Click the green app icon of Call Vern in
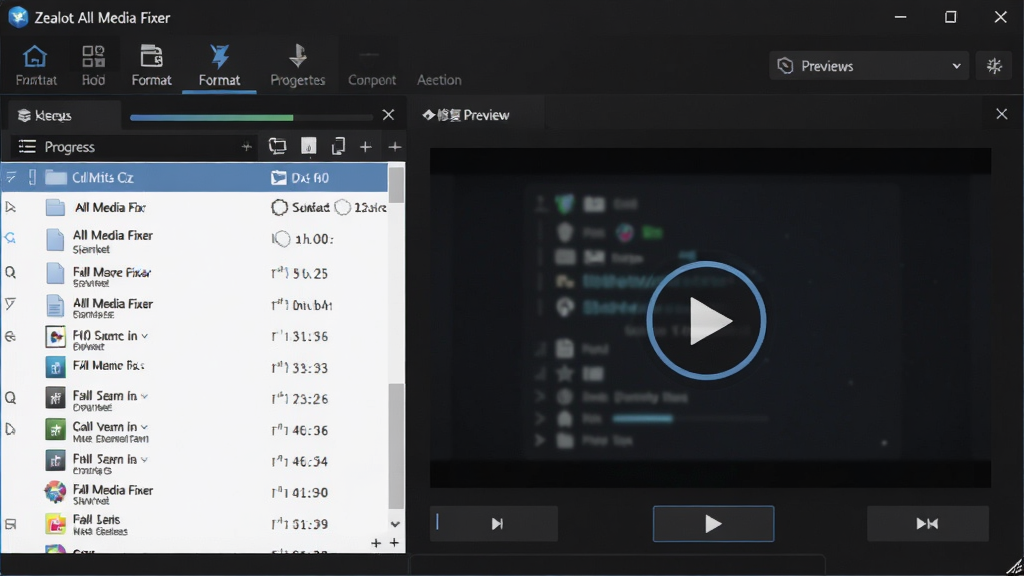Image resolution: width=1024 pixels, height=576 pixels. 56,430
